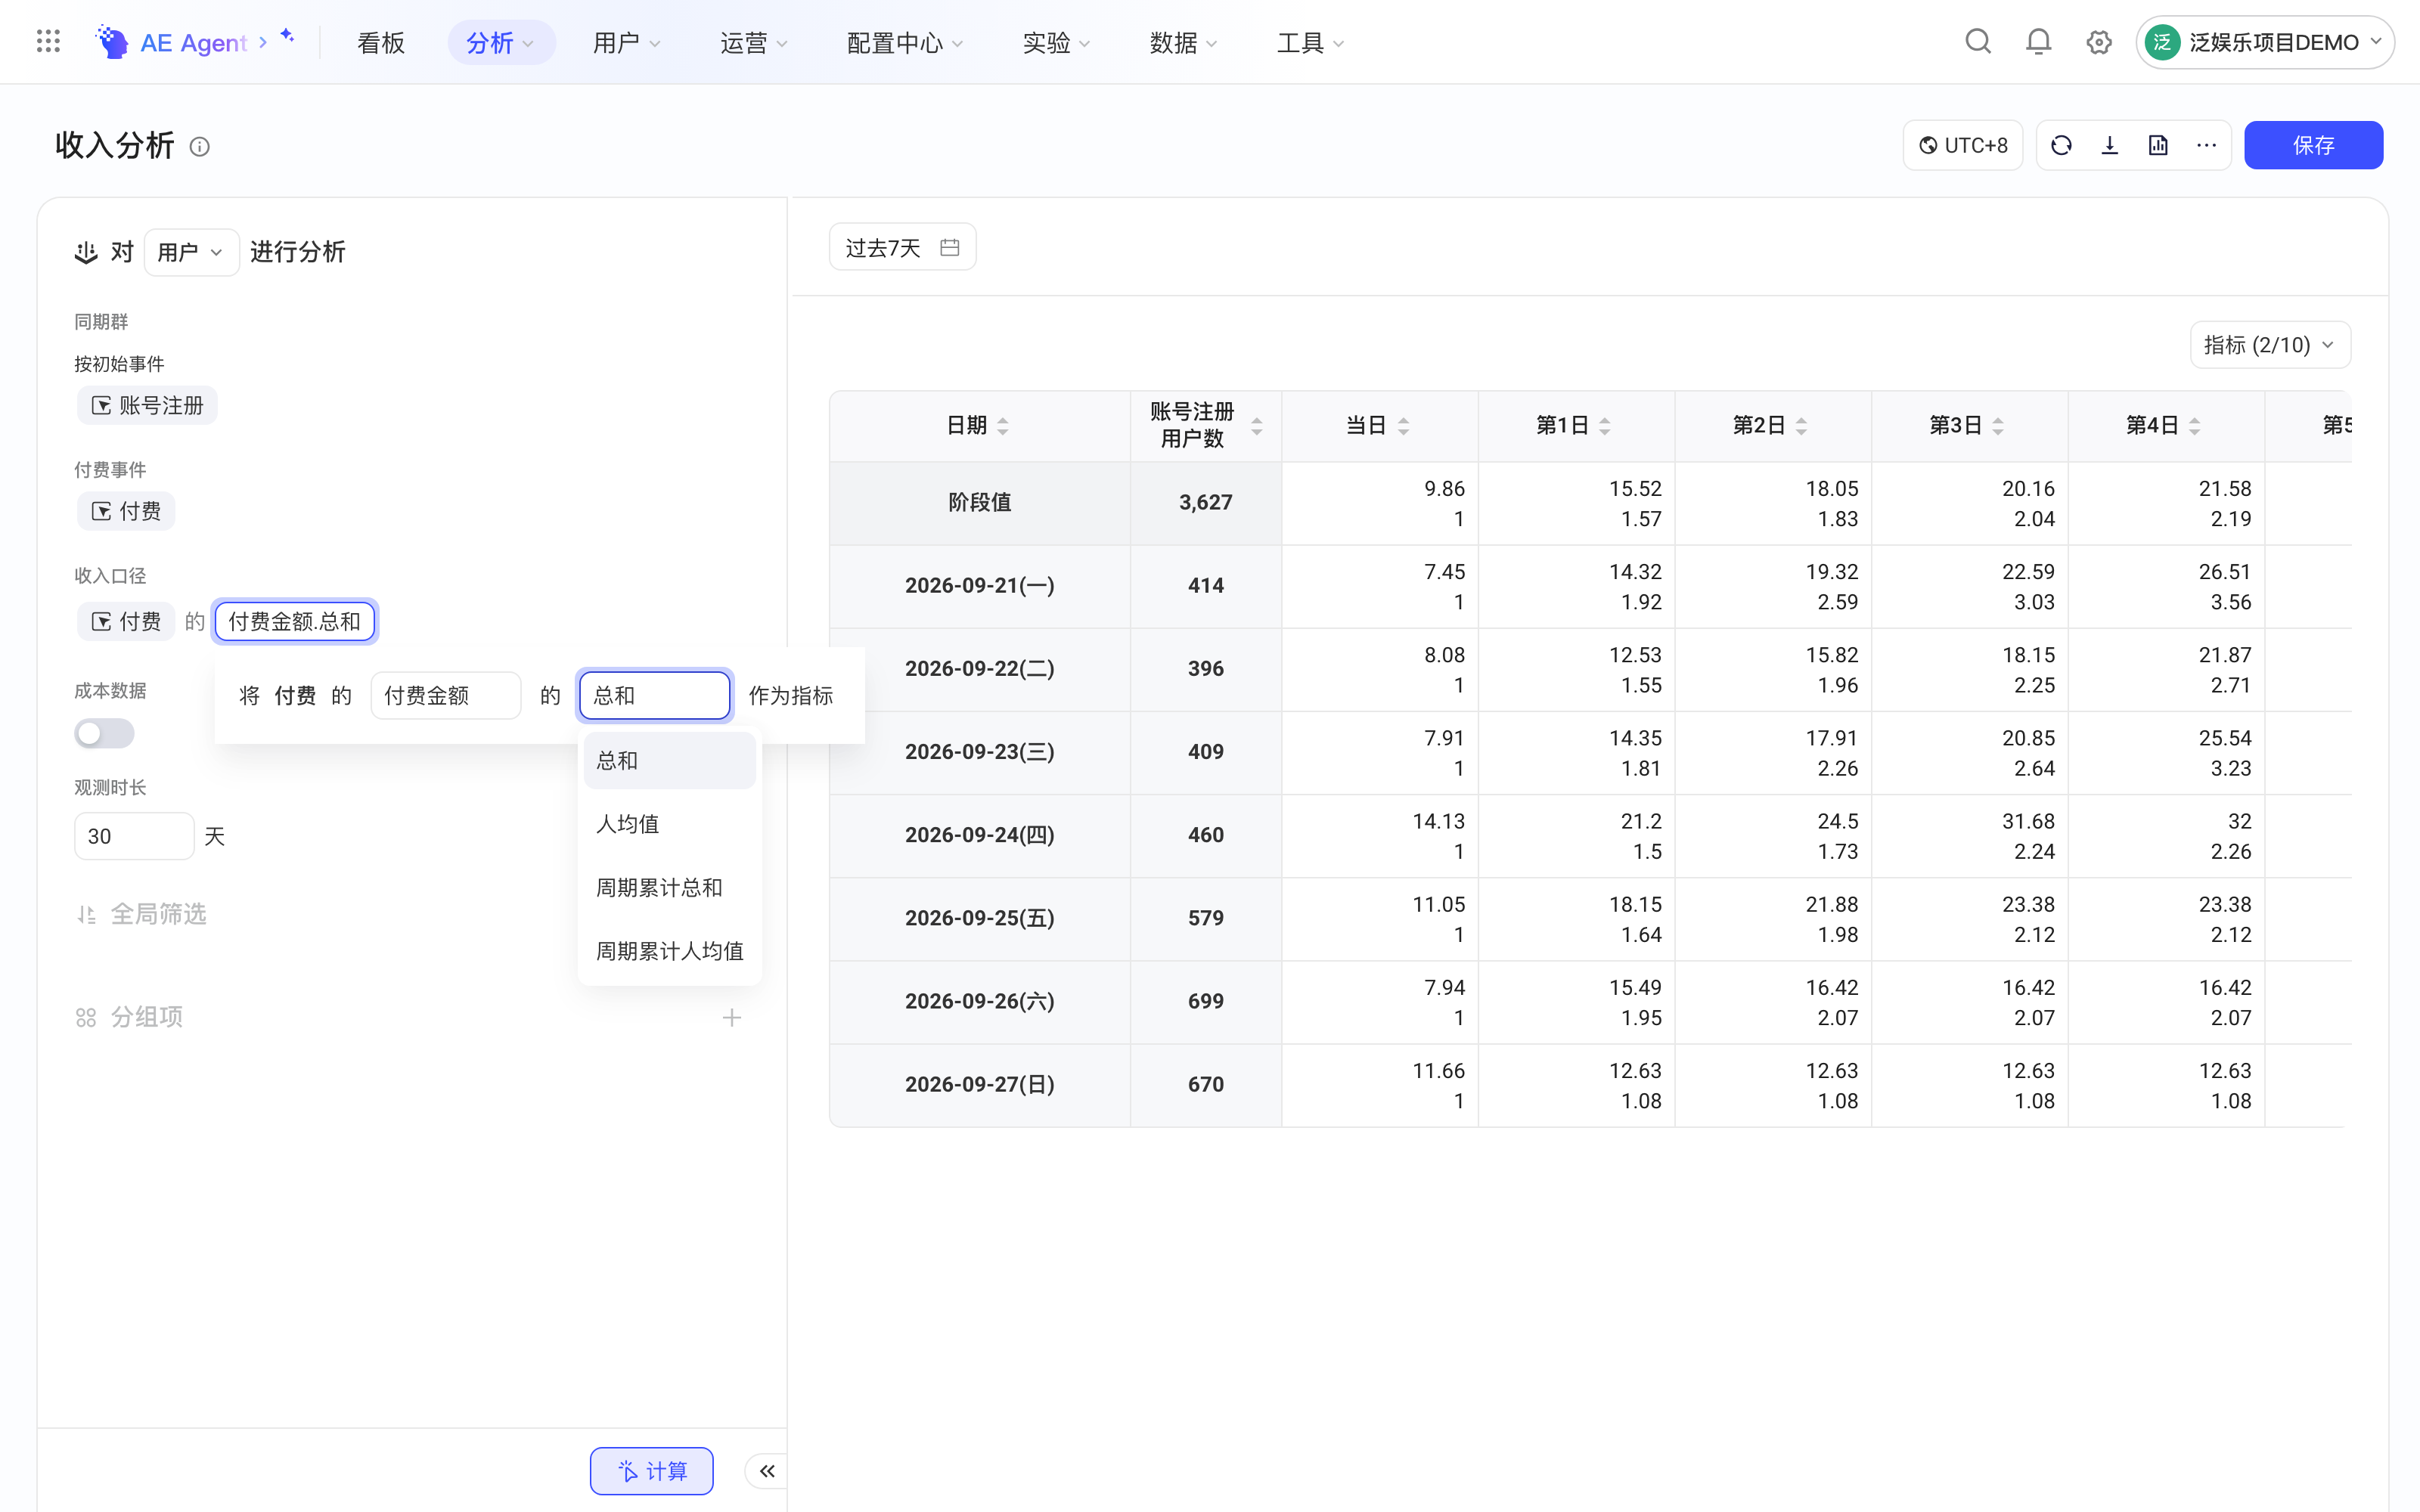Open the 总和 aggregation combo box
The height and width of the screenshot is (1512, 2420).
[x=655, y=695]
